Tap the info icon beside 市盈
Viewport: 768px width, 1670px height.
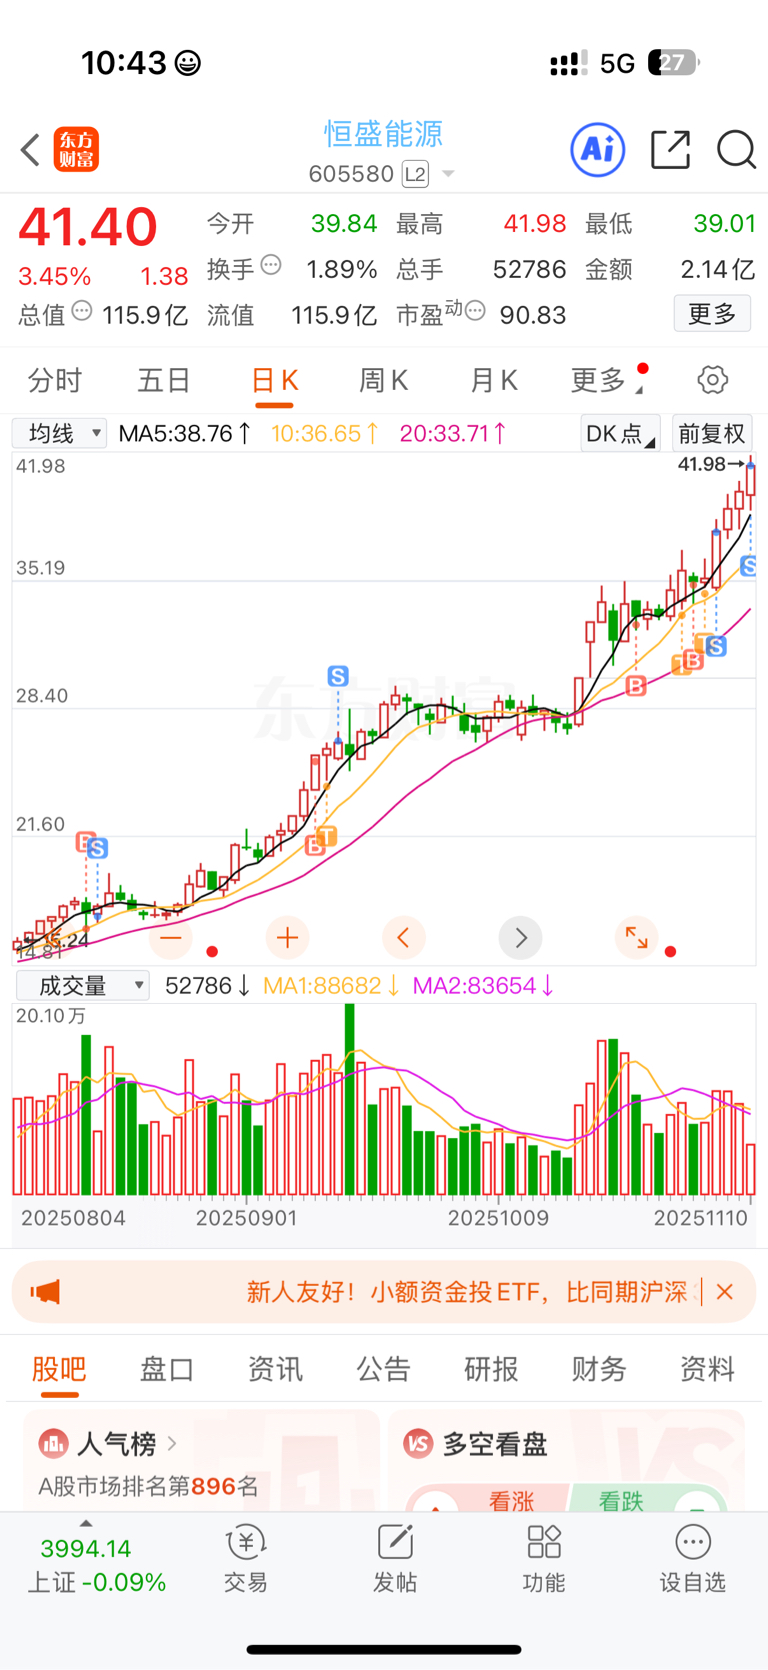[x=476, y=311]
